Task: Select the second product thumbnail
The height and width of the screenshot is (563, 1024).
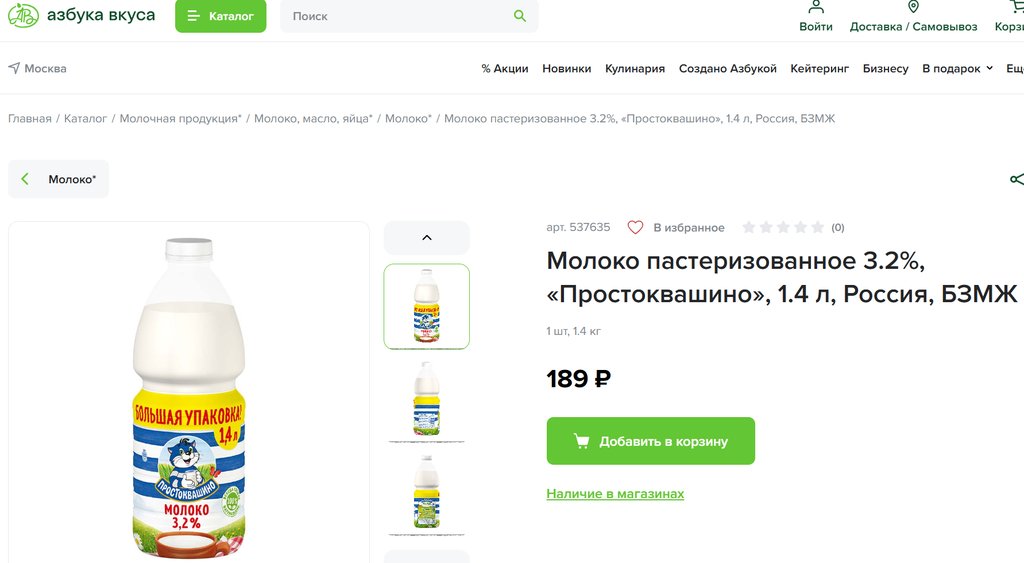Action: [x=427, y=398]
